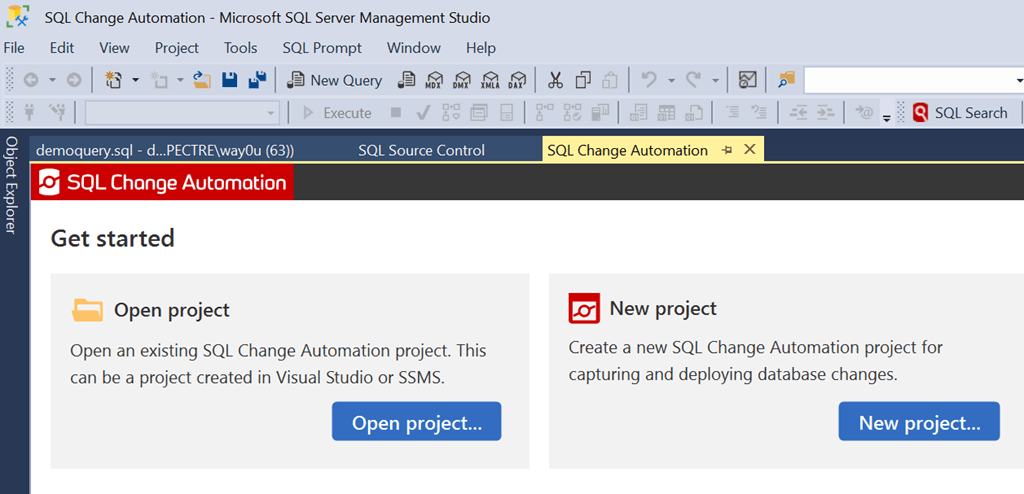Expand the Add New Item dropdown arrow
Screen dimensions: 1024x494
click(180, 80)
